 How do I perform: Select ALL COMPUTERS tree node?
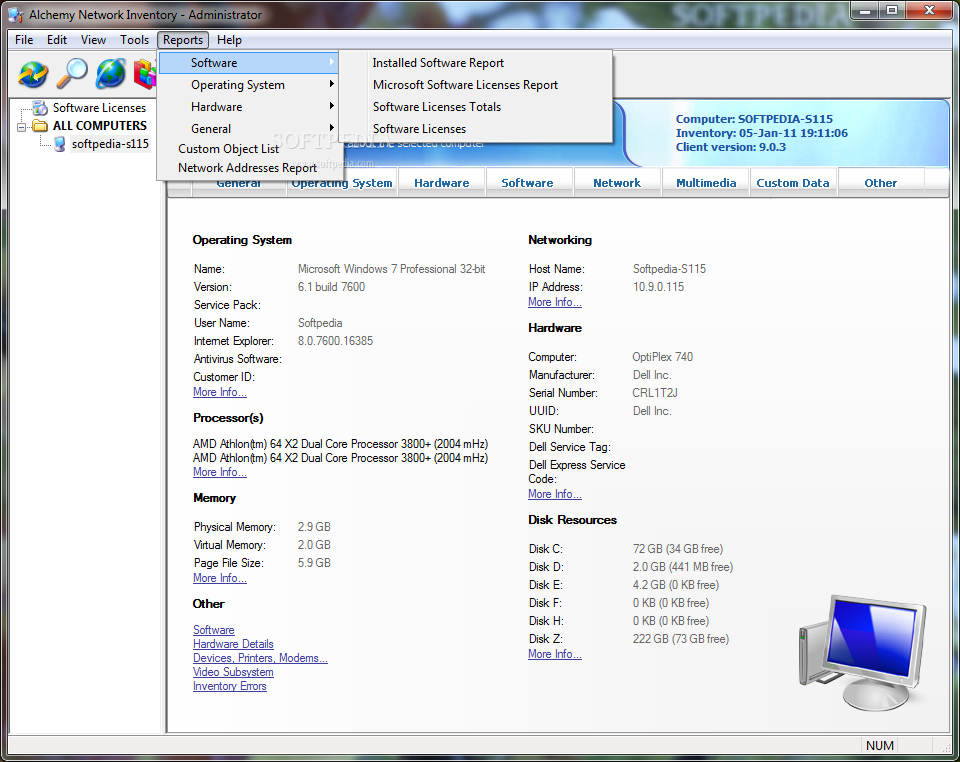tap(100, 126)
